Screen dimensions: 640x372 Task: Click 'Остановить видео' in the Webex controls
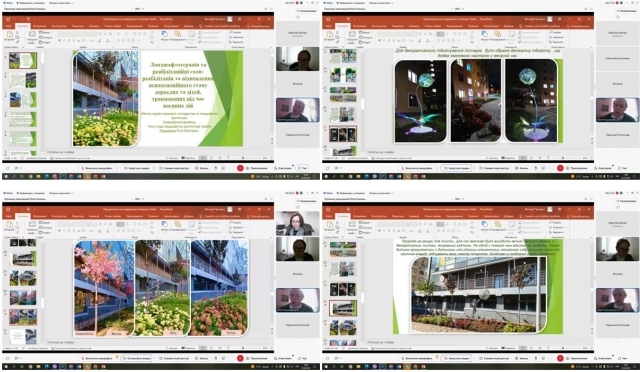coord(137,358)
